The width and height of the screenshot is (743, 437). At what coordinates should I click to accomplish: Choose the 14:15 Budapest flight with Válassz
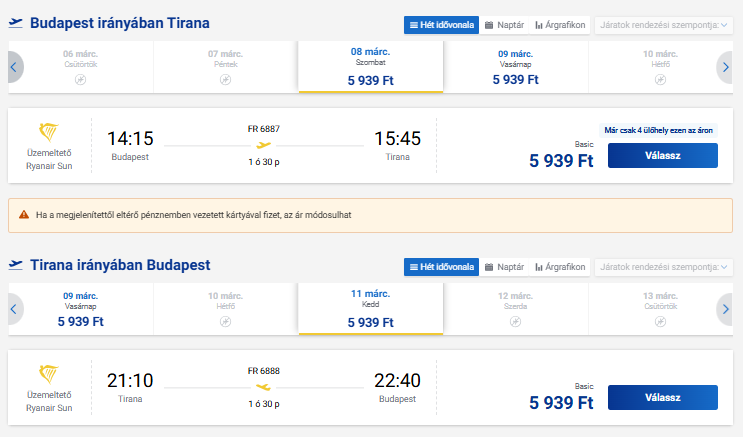click(662, 155)
